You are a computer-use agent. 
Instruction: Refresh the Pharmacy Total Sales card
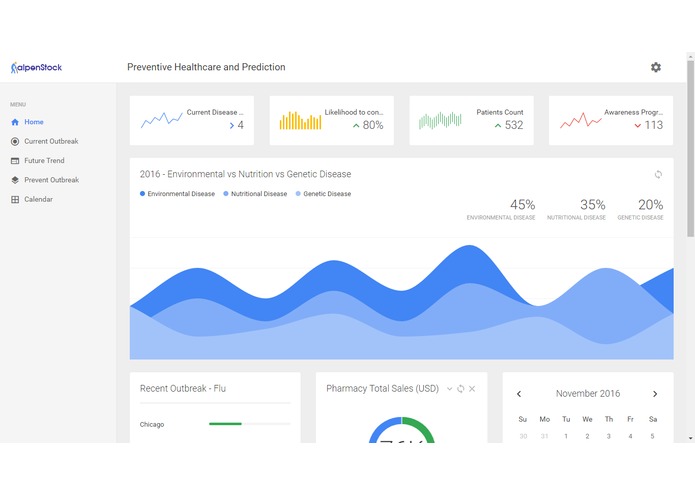[x=461, y=389]
